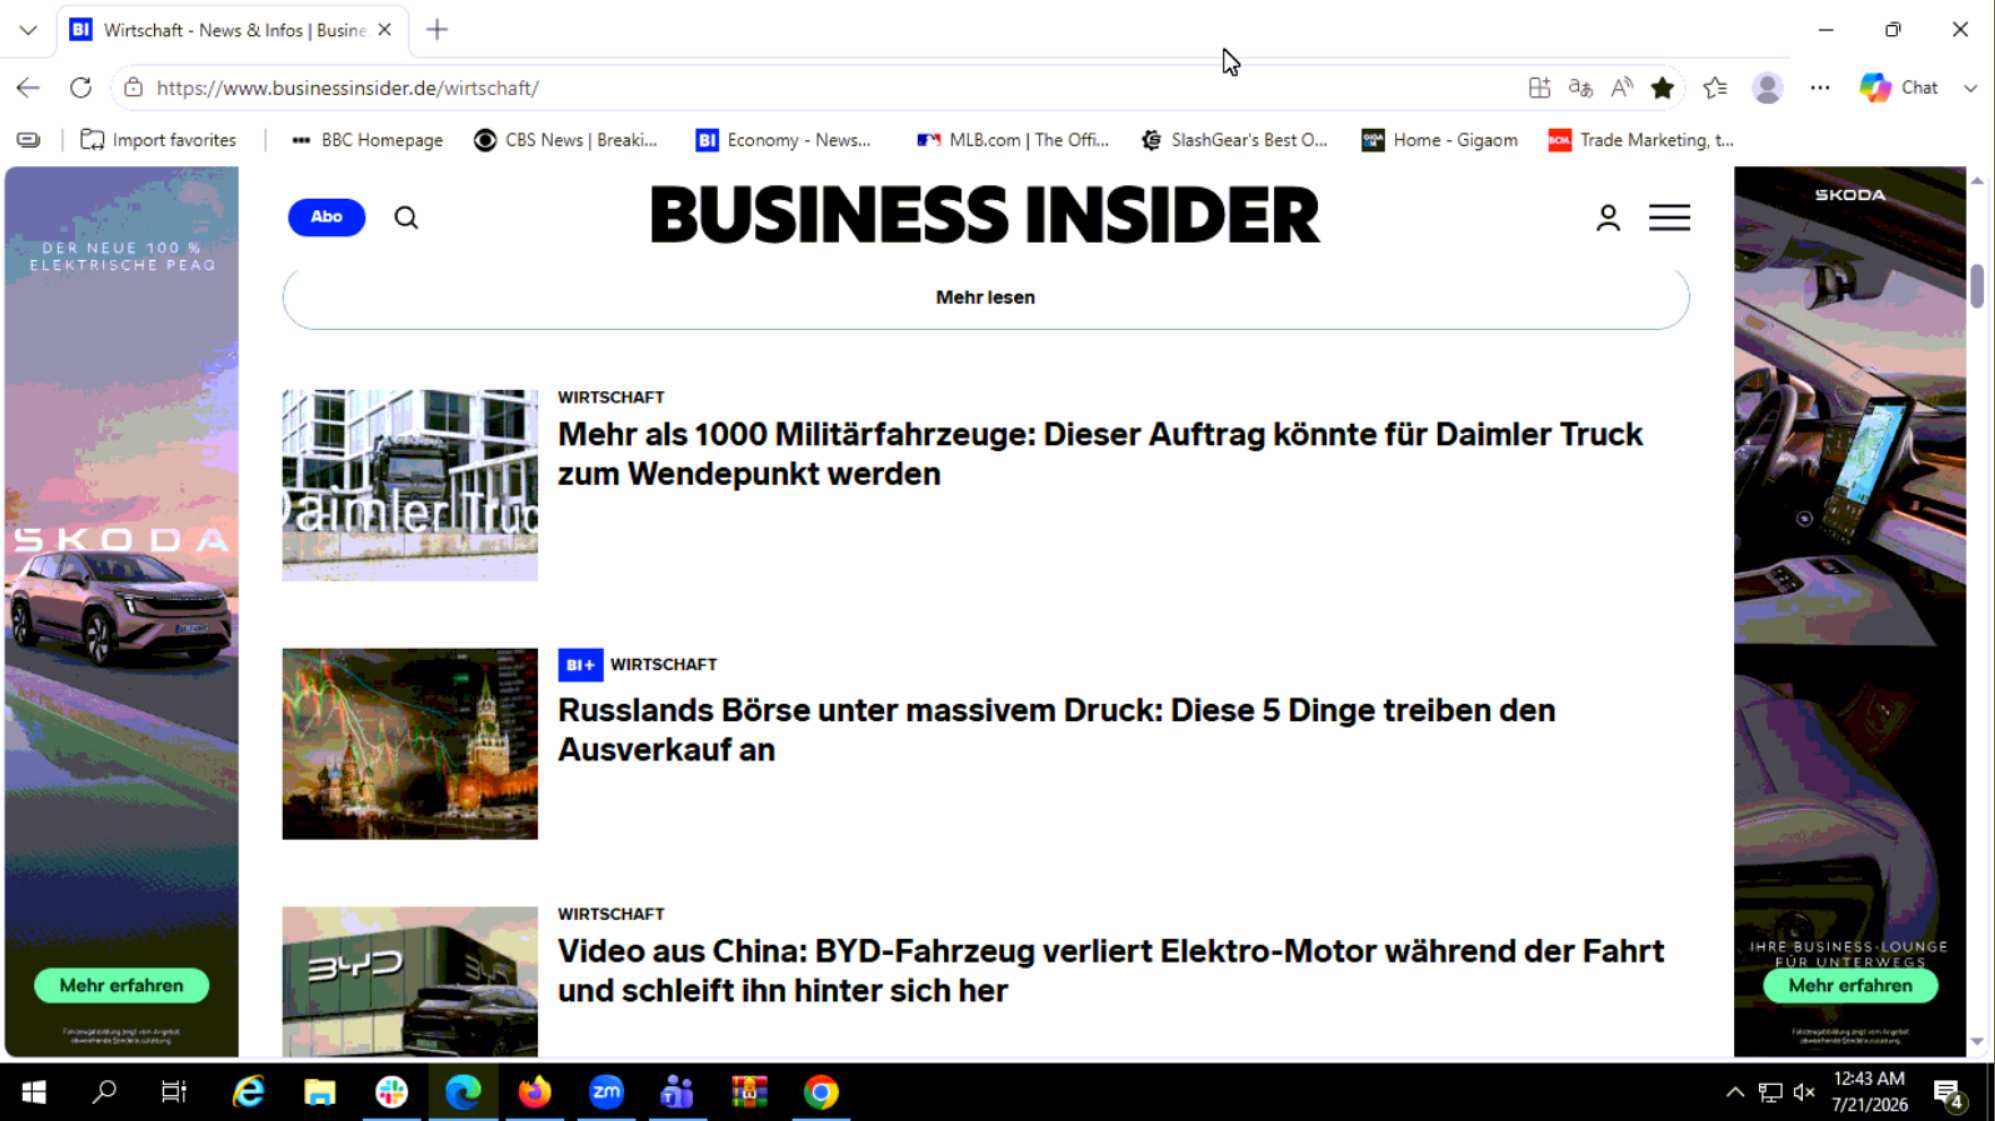
Task: Open the Copilot Chat button
Action: click(1899, 88)
